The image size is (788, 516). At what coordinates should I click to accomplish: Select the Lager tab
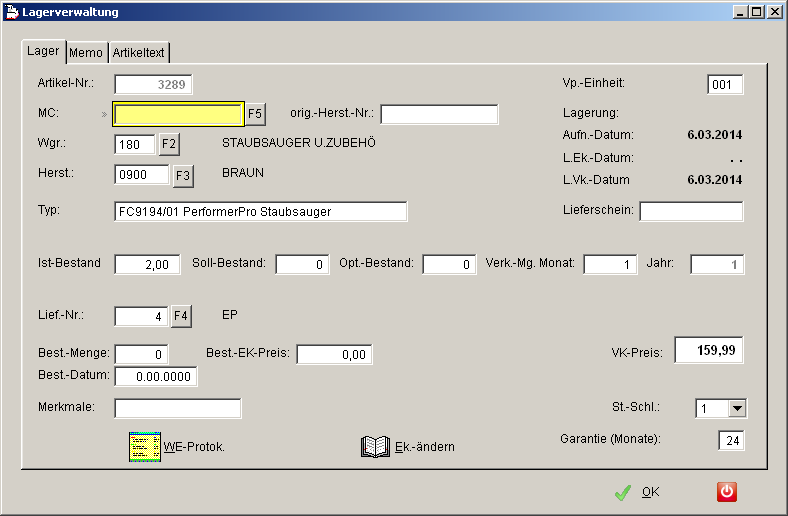point(43,51)
